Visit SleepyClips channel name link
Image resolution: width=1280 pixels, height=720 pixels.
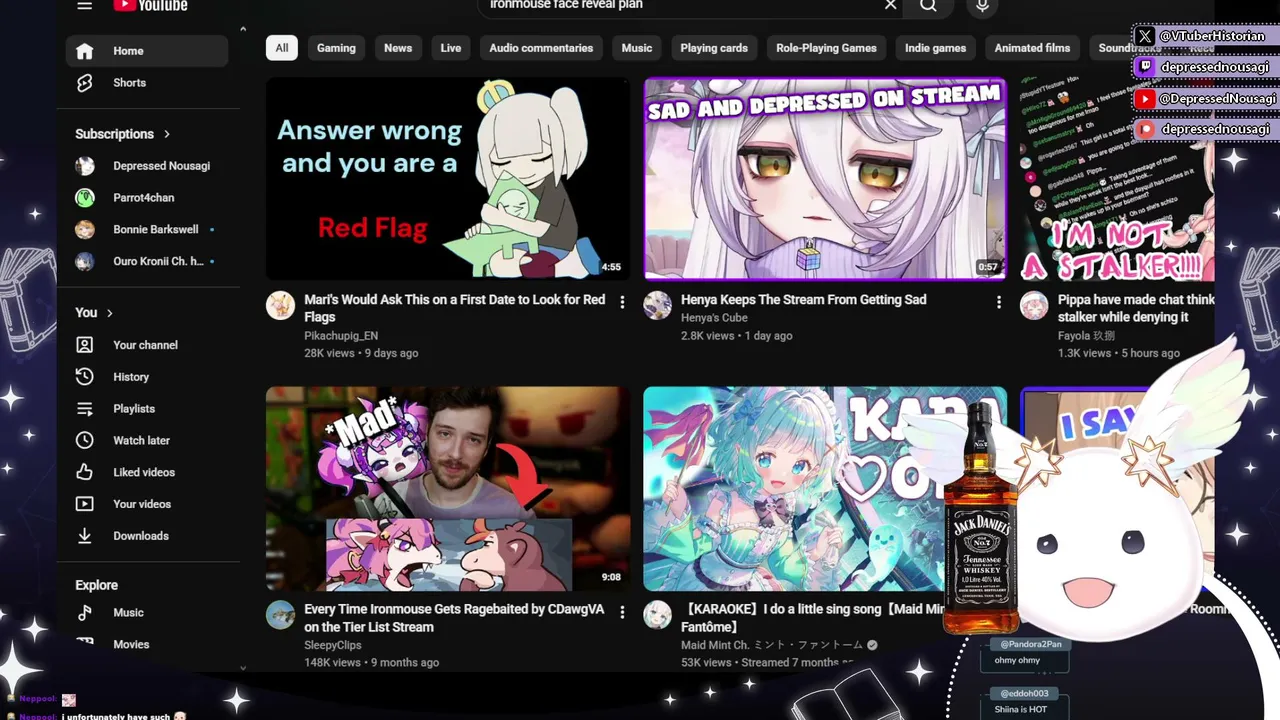tap(333, 646)
